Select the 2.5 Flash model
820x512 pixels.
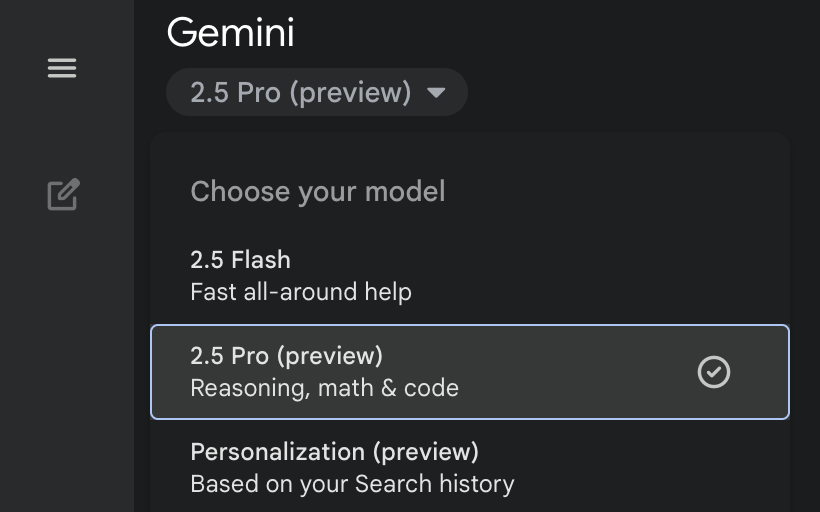point(470,276)
